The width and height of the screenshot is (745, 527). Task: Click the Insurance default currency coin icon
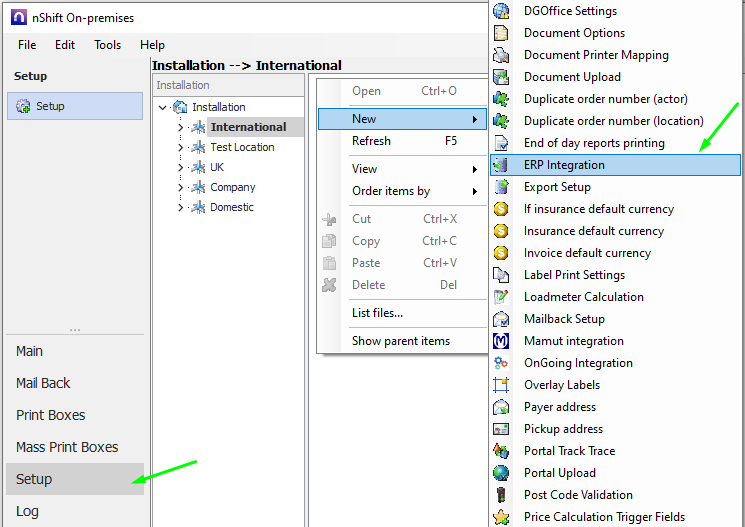pyautogui.click(x=501, y=231)
